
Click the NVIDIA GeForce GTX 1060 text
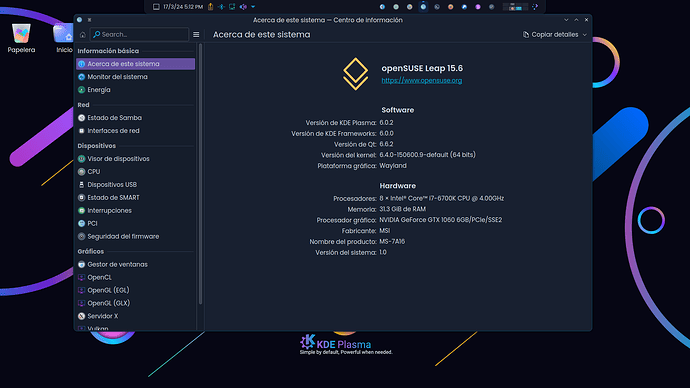pyautogui.click(x=440, y=220)
